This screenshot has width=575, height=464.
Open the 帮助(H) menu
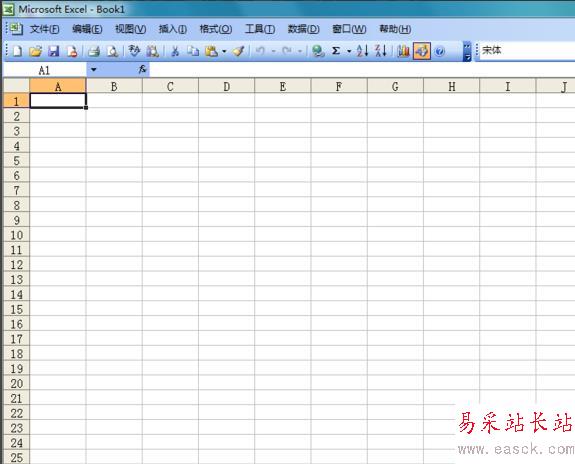click(395, 29)
